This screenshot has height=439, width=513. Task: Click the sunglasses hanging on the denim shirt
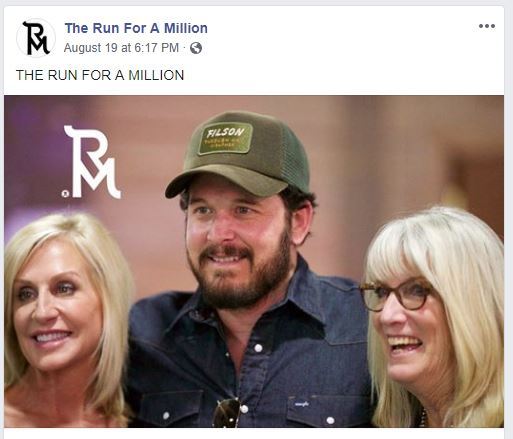coord(227,413)
